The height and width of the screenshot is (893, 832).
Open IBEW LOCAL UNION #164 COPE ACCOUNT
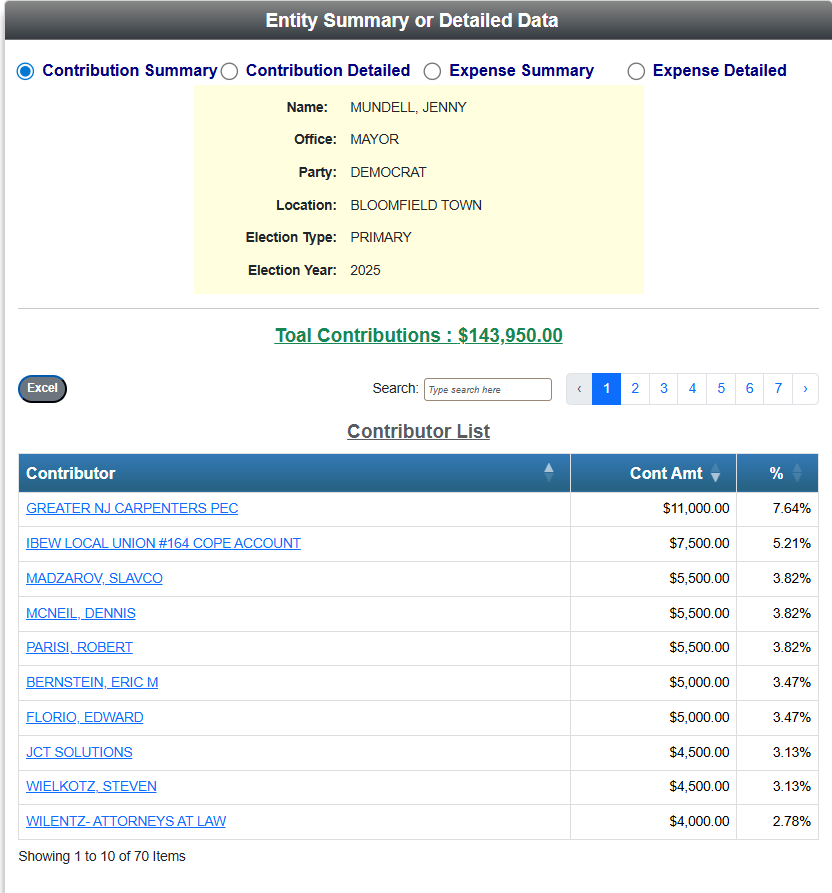163,543
